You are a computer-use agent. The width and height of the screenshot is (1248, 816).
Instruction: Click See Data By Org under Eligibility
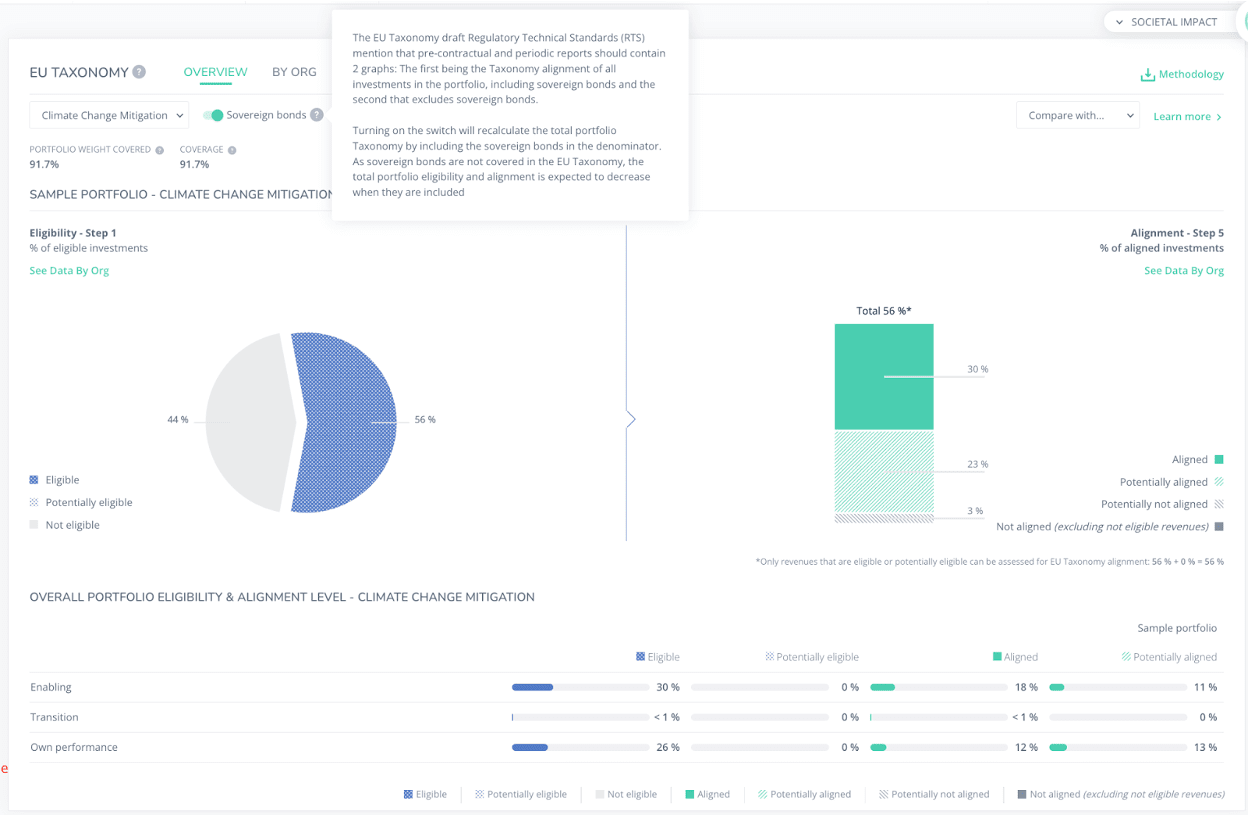[x=69, y=271]
